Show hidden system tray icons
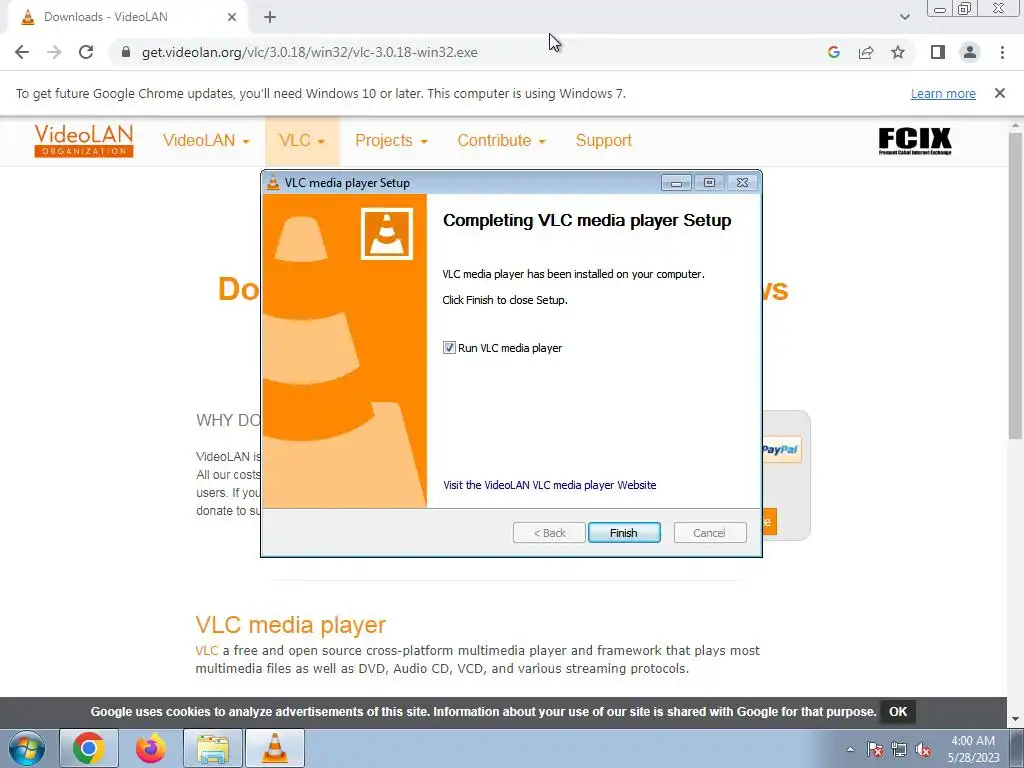The image size is (1024, 768). point(850,749)
